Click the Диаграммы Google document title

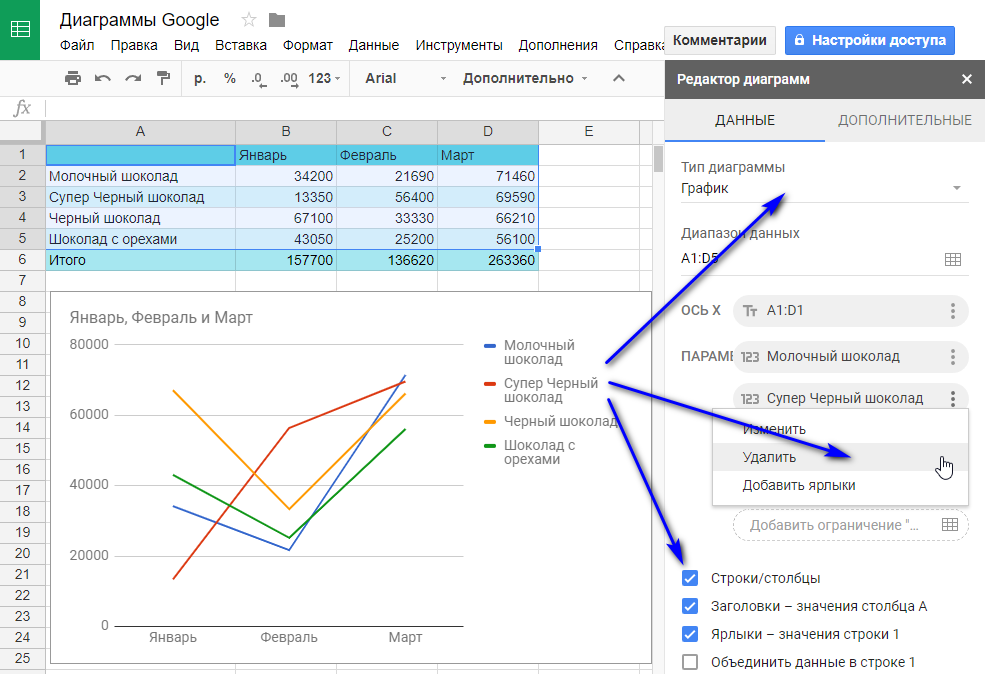139,20
